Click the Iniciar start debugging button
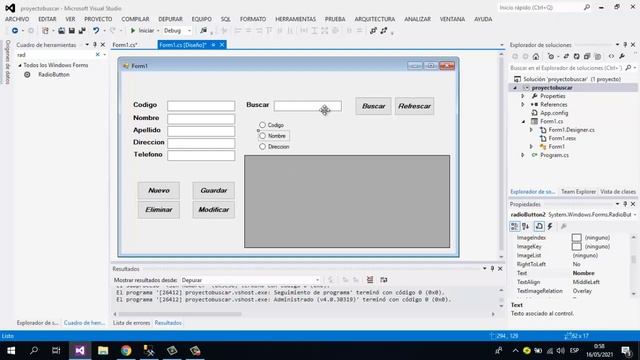The height and width of the screenshot is (360, 640). coord(143,31)
